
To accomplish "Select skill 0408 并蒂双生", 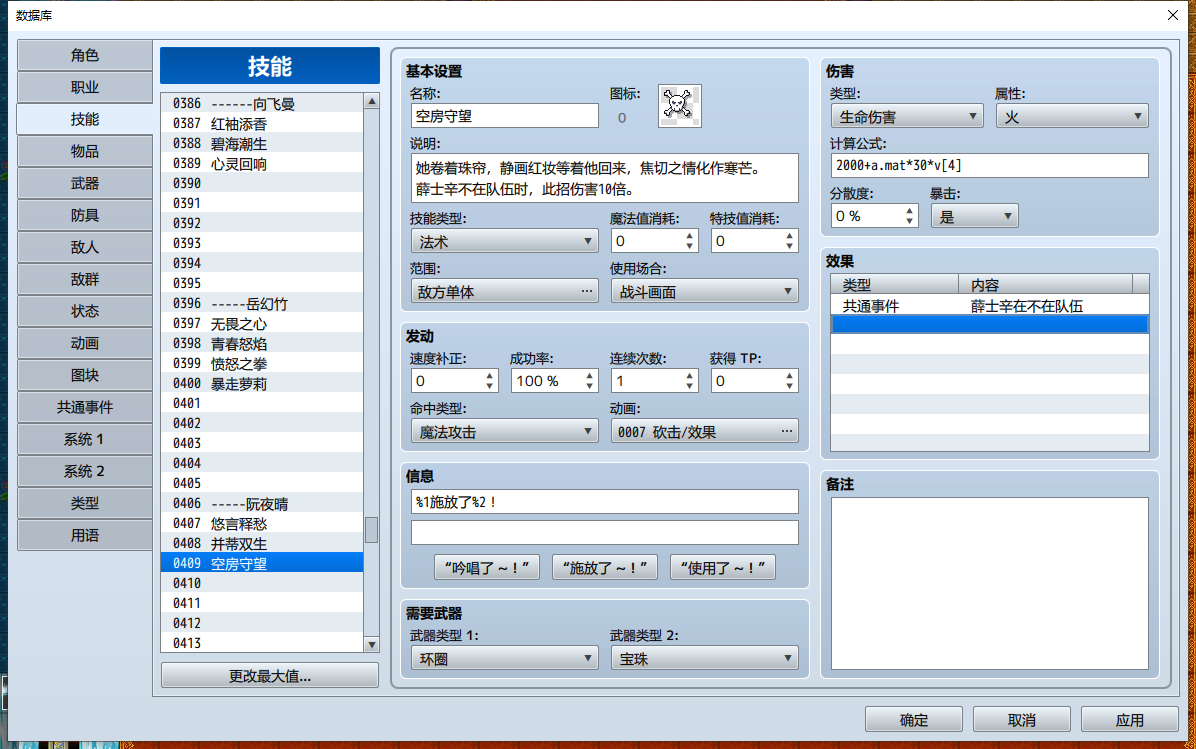I will [x=262, y=543].
